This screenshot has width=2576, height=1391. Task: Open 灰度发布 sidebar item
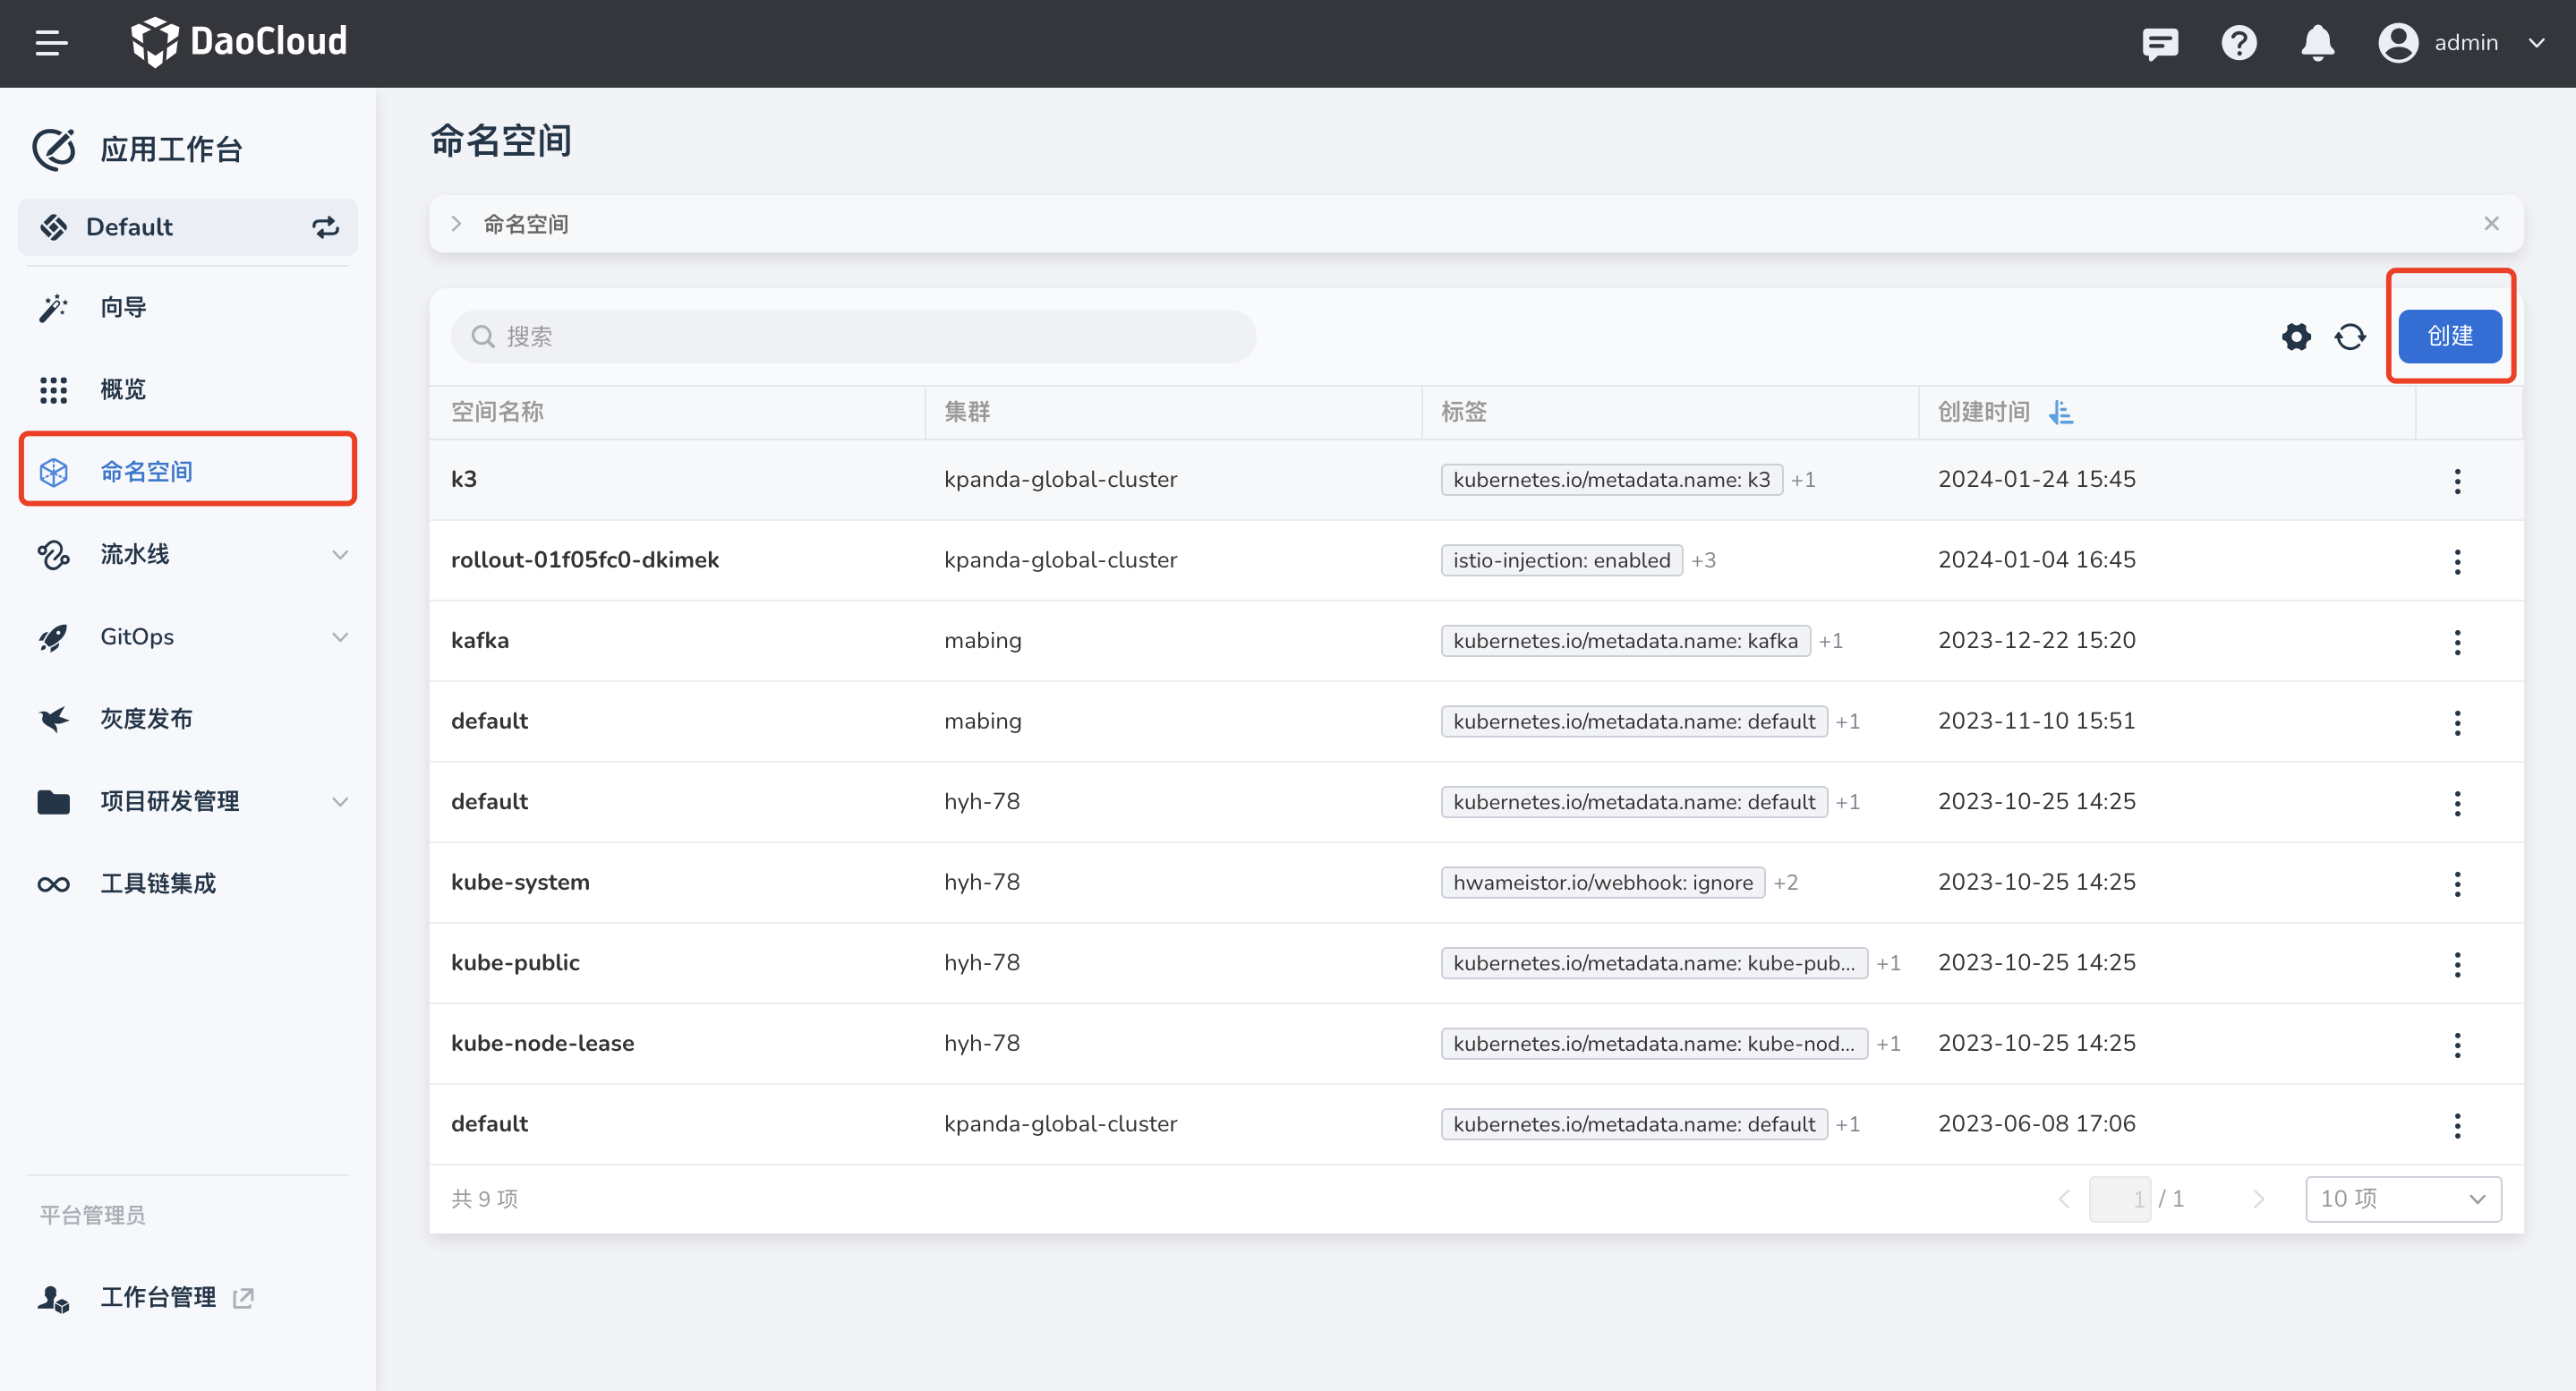[146, 719]
